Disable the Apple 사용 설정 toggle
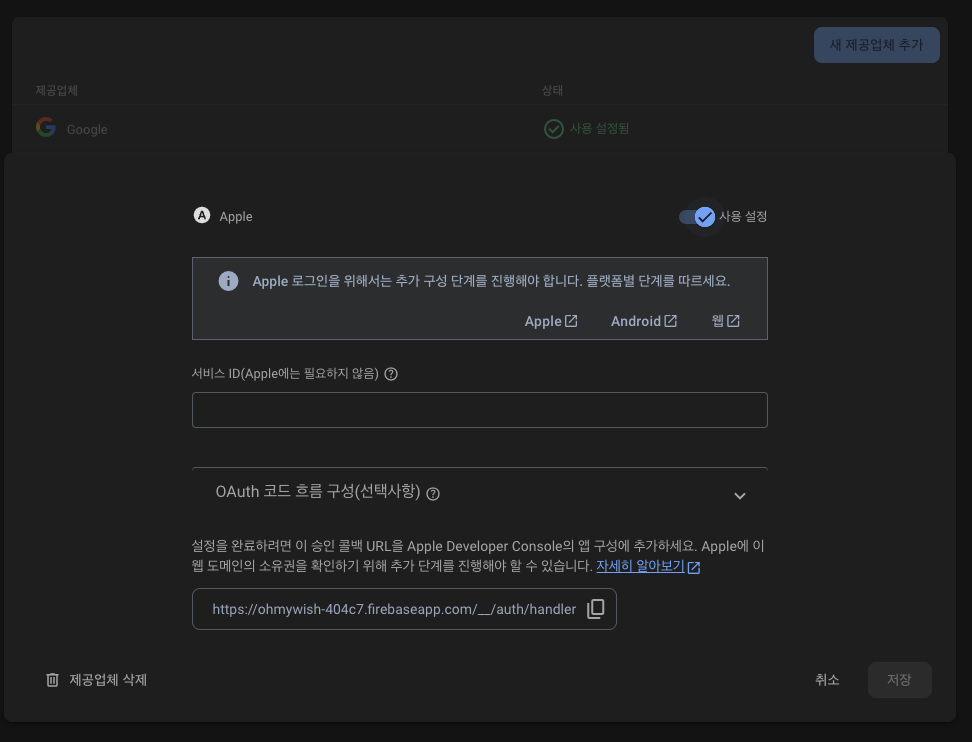Image resolution: width=972 pixels, height=742 pixels. (697, 216)
